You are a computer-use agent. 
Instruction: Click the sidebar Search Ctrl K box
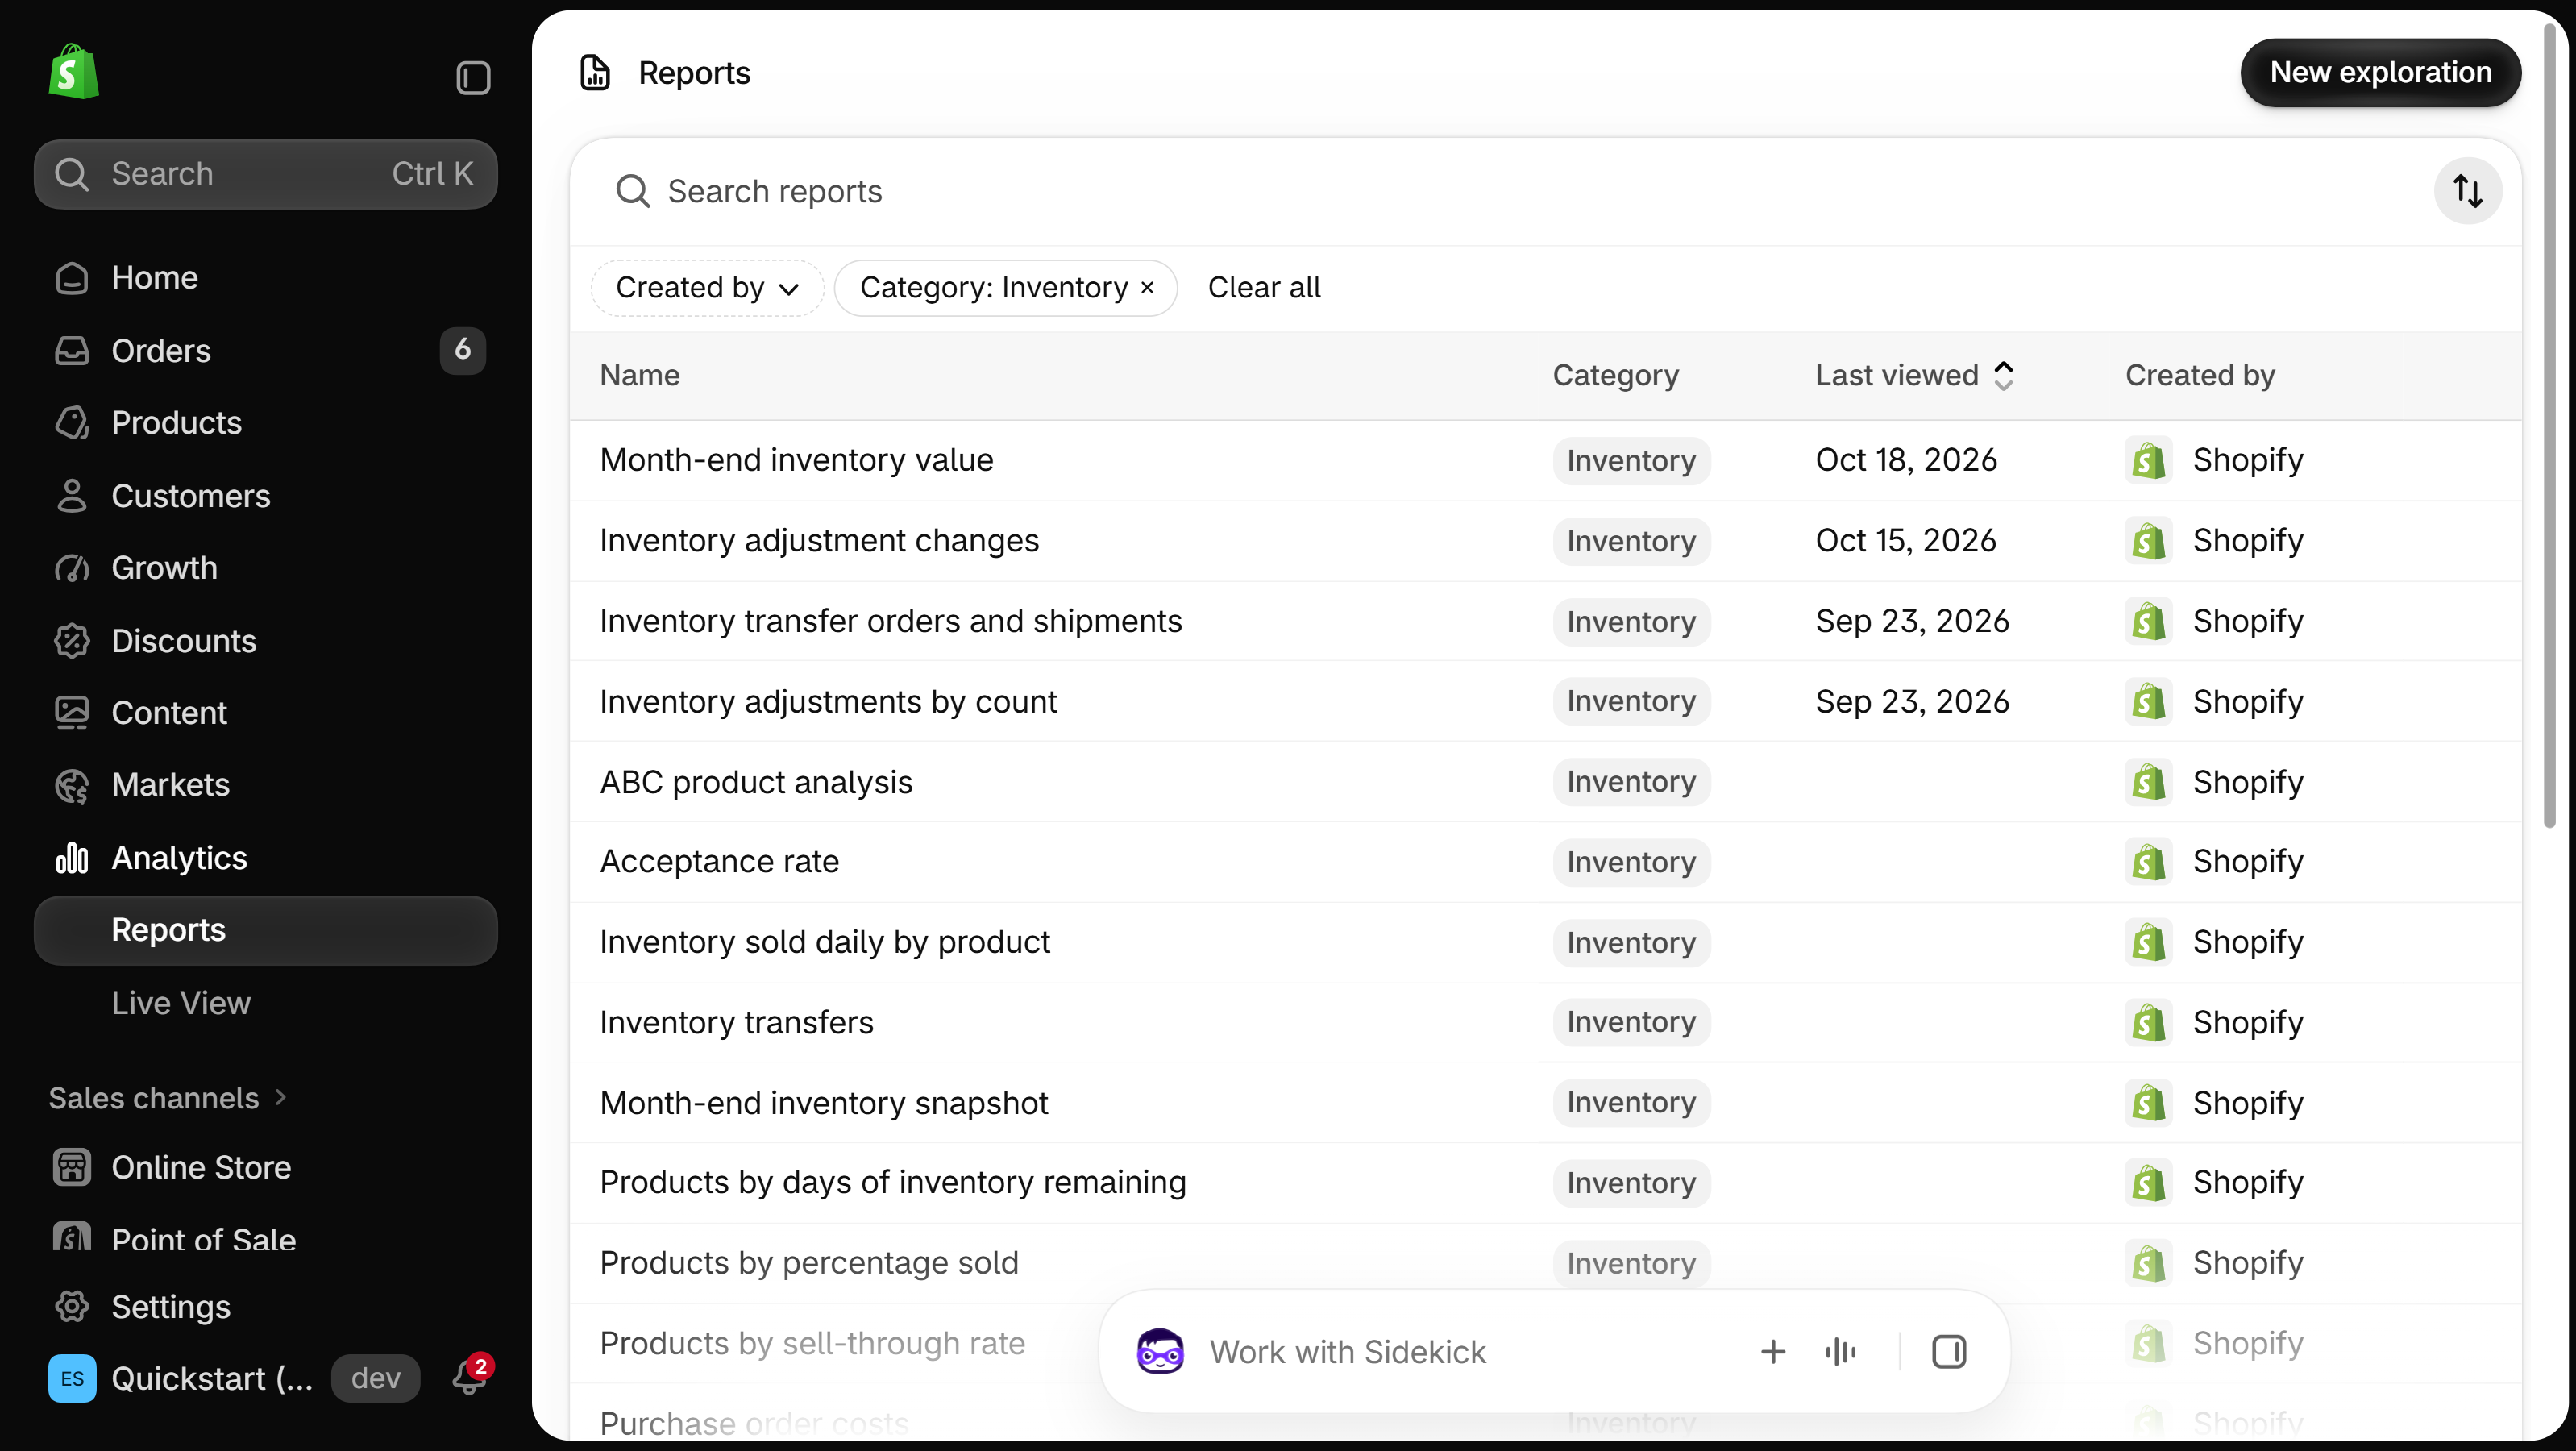(x=266, y=174)
